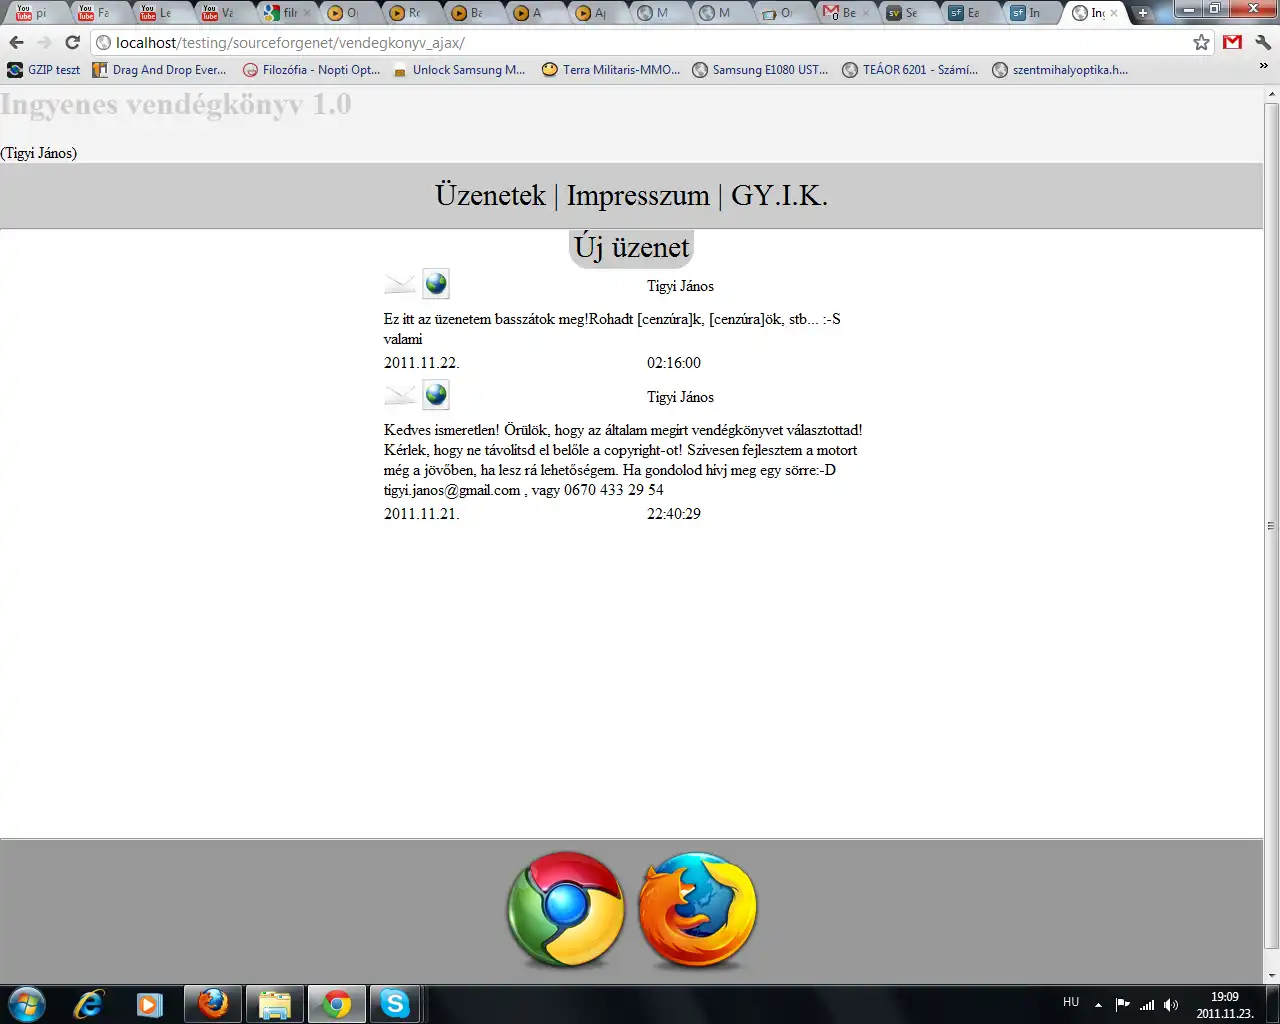Open the 'Unlock Samsung M...' bookmark
Image resolution: width=1280 pixels, height=1024 pixels.
459,70
